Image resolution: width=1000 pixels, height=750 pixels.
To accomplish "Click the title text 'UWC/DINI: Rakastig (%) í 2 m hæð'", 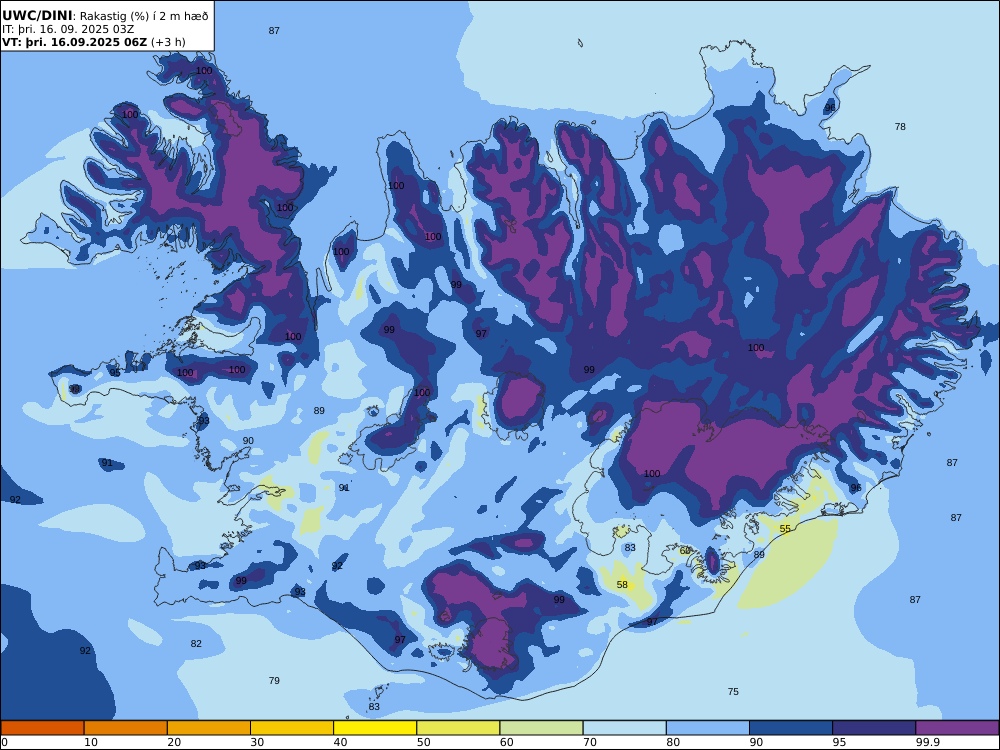I will 105,16.
